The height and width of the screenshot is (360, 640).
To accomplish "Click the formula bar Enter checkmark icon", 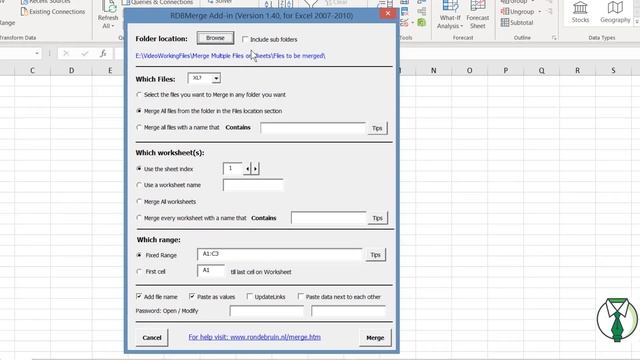I will pyautogui.click(x=84, y=53).
